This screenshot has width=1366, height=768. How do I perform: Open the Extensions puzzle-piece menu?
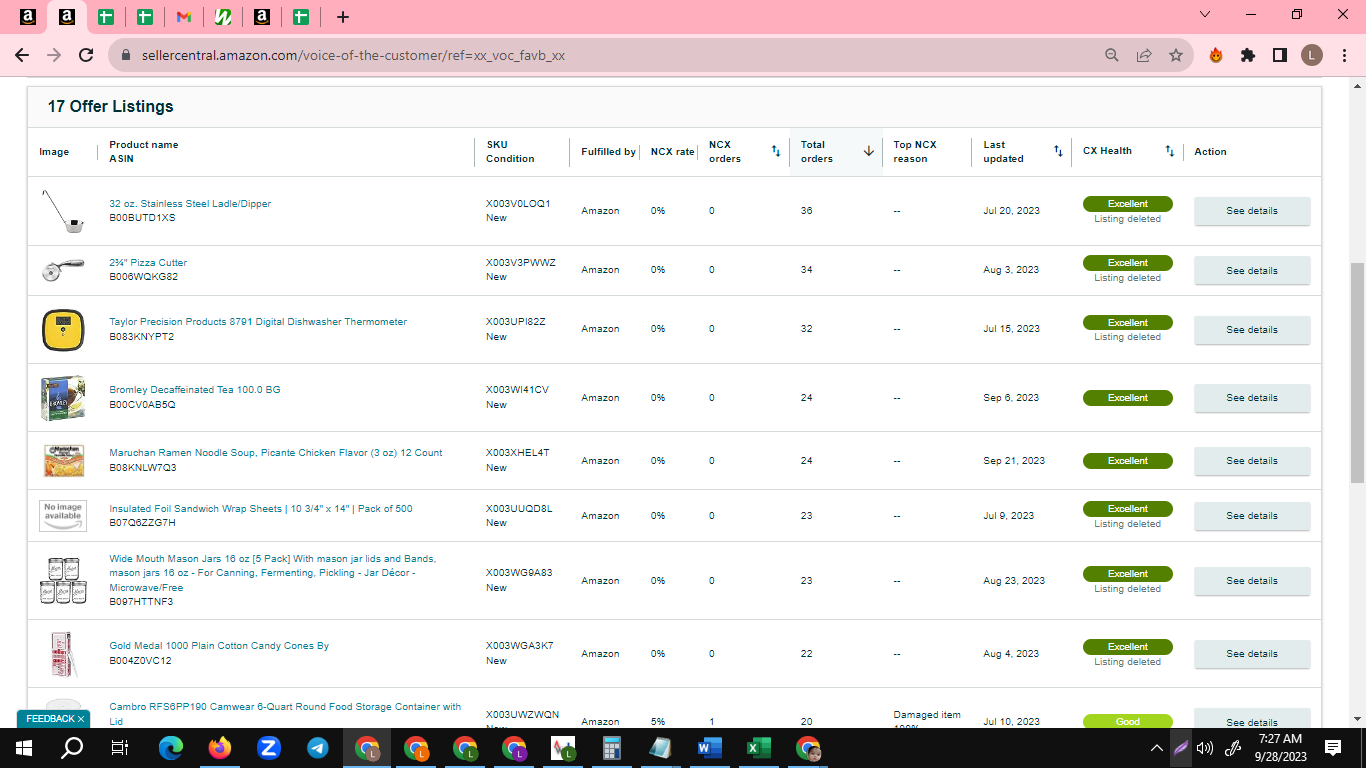click(1248, 56)
